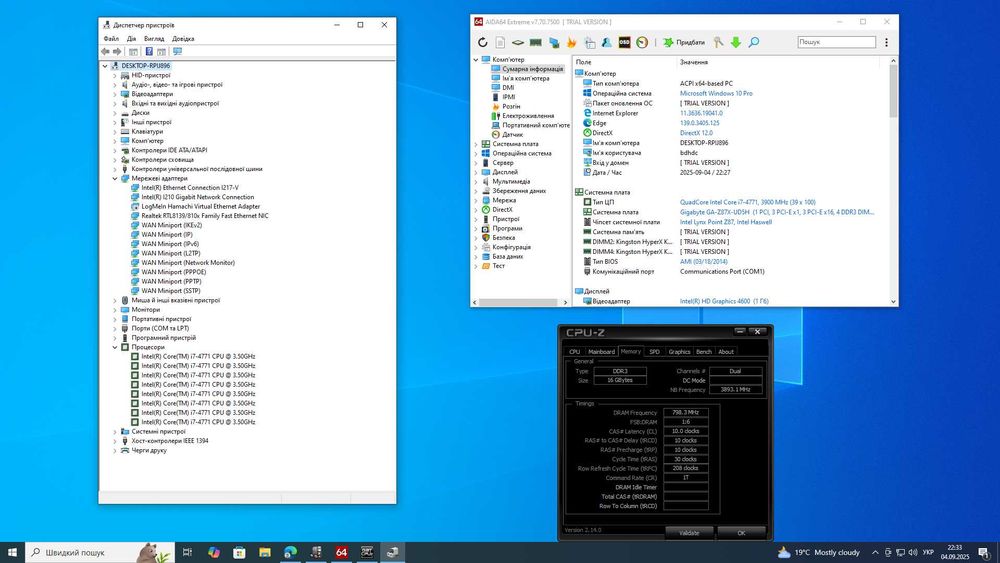The image size is (1000, 563).
Task: Open the Microsoft Windows 10 Pro link
Action: click(716, 93)
